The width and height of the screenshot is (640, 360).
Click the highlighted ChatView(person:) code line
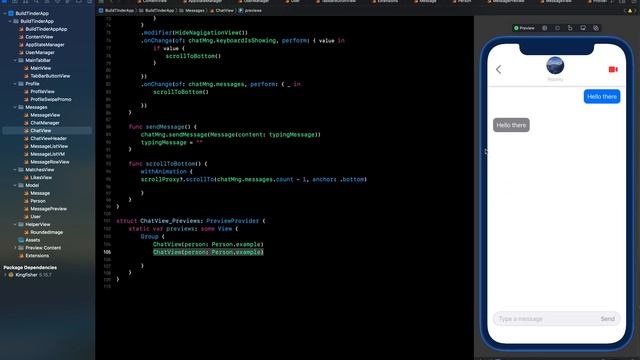coord(208,252)
